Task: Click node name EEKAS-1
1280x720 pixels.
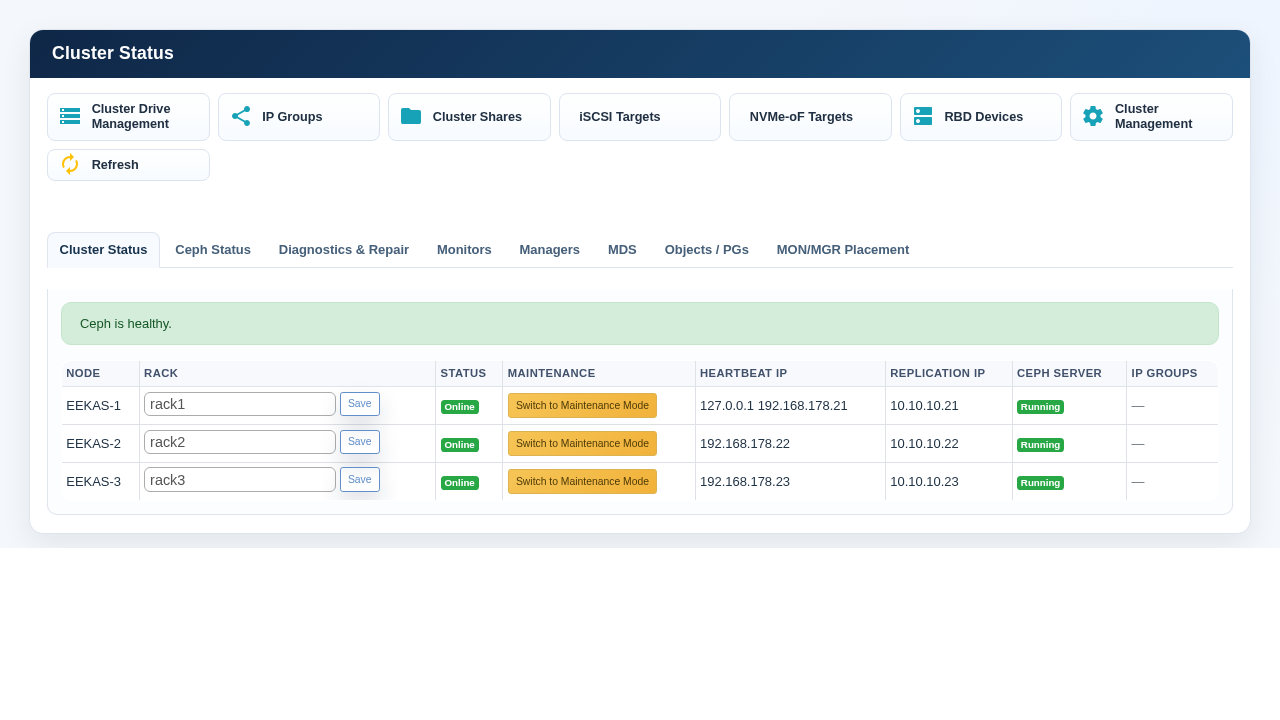Action: pos(94,406)
